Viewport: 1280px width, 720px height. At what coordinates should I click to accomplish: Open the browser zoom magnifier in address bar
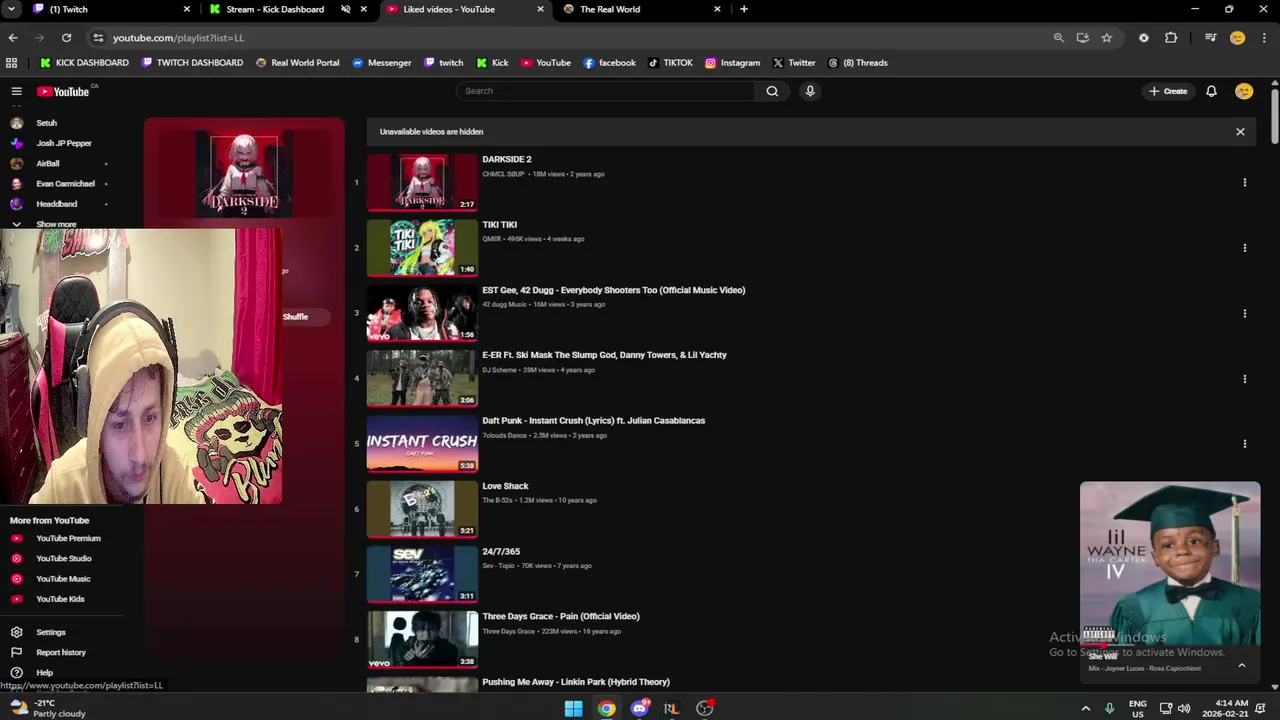pos(1058,37)
